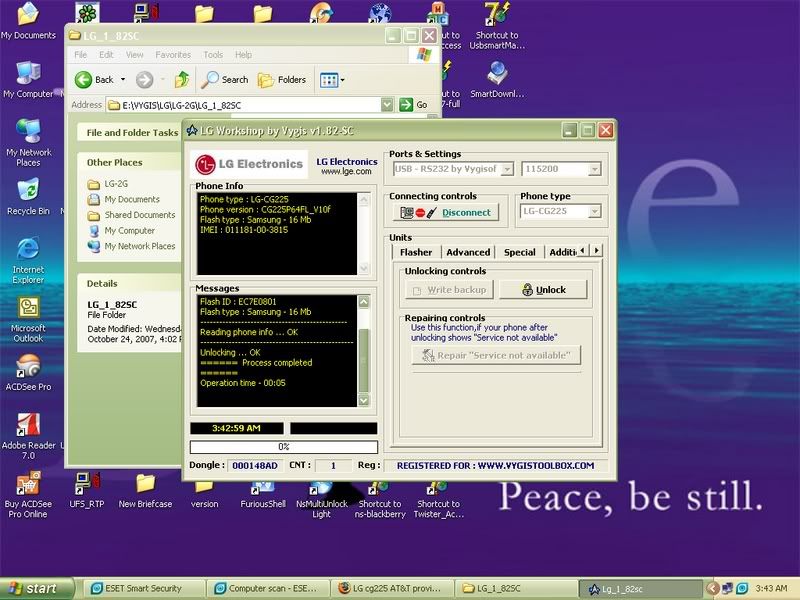Click the Disconnect button
This screenshot has height=600, width=800.
(x=445, y=212)
